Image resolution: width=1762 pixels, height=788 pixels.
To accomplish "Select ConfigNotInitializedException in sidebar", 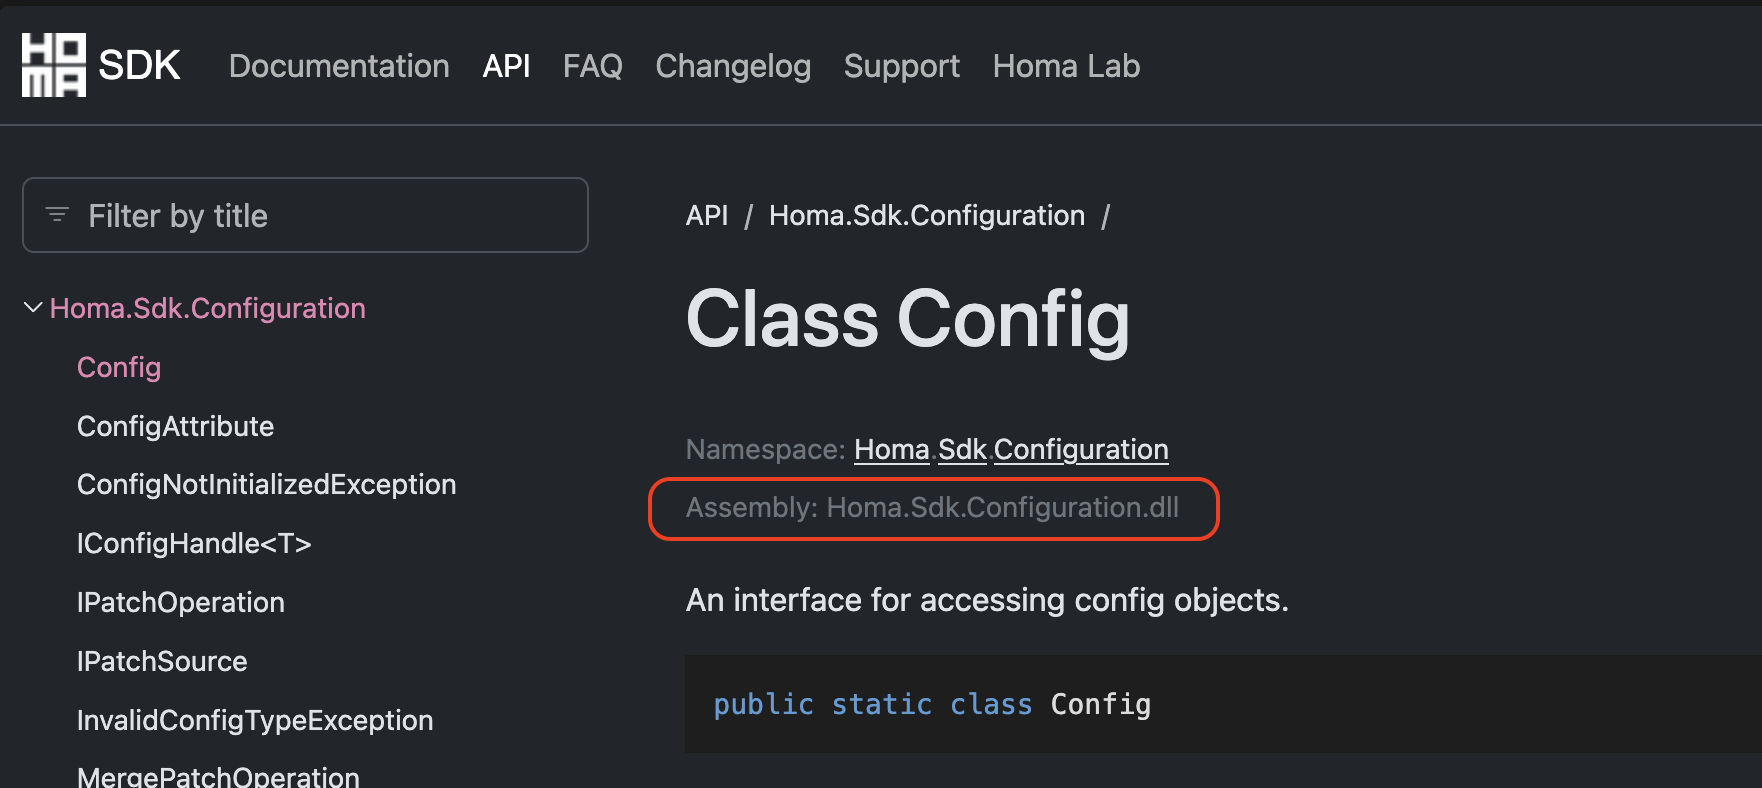I will tap(266, 484).
